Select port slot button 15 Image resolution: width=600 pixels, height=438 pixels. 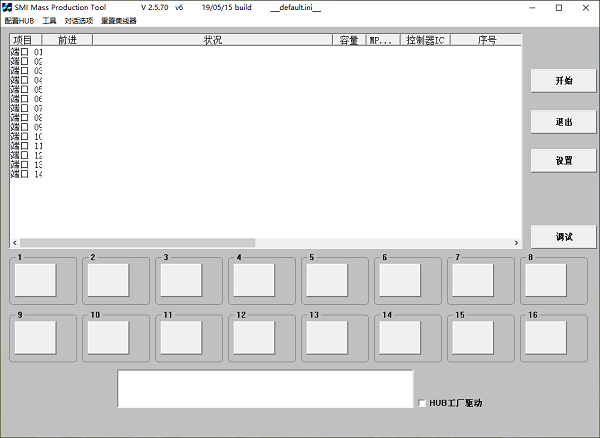click(x=473, y=337)
